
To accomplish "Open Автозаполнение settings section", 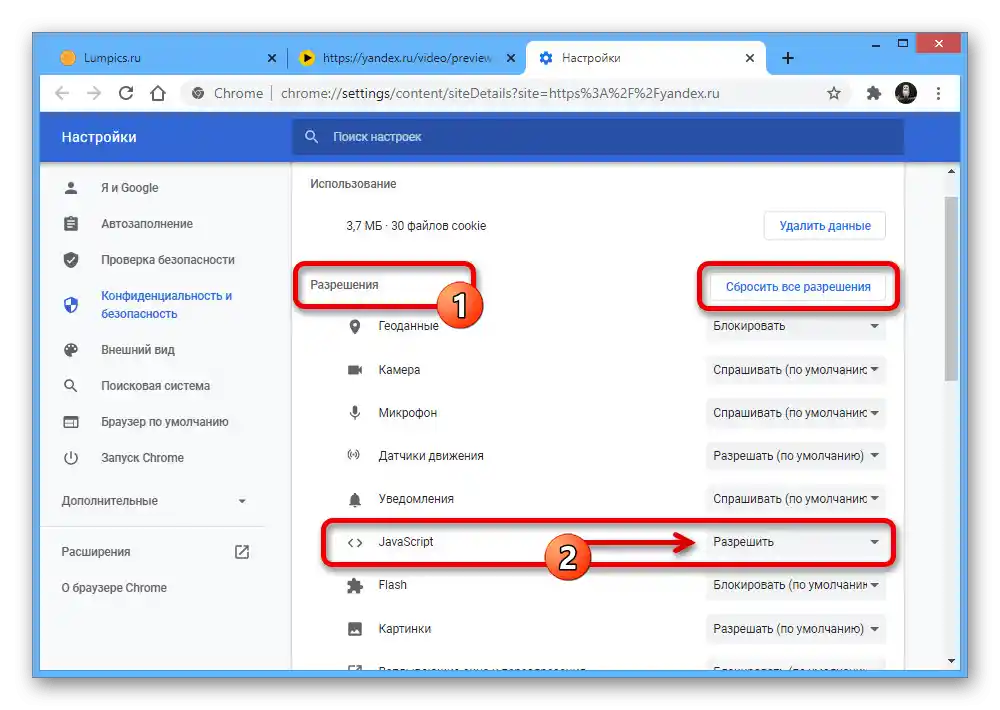I will tap(147, 224).
